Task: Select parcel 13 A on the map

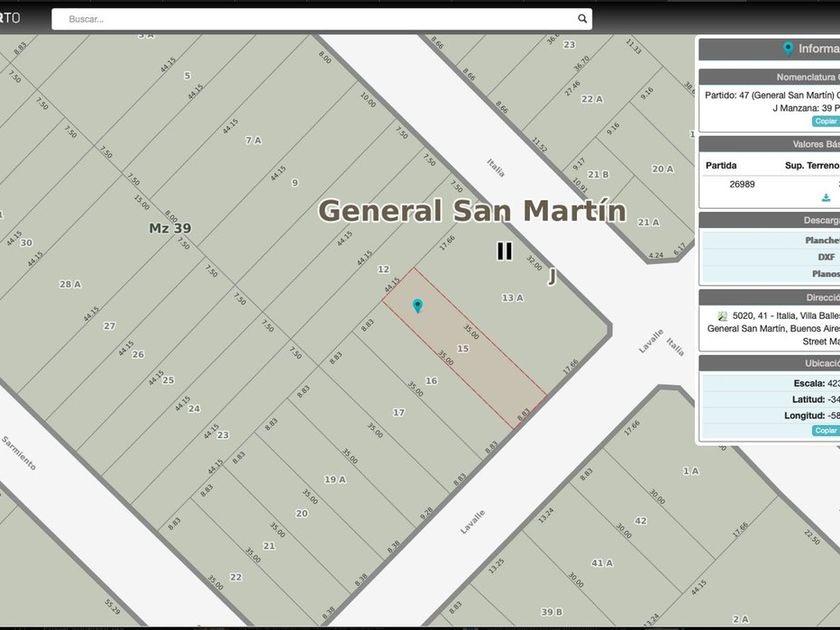Action: pyautogui.click(x=512, y=297)
